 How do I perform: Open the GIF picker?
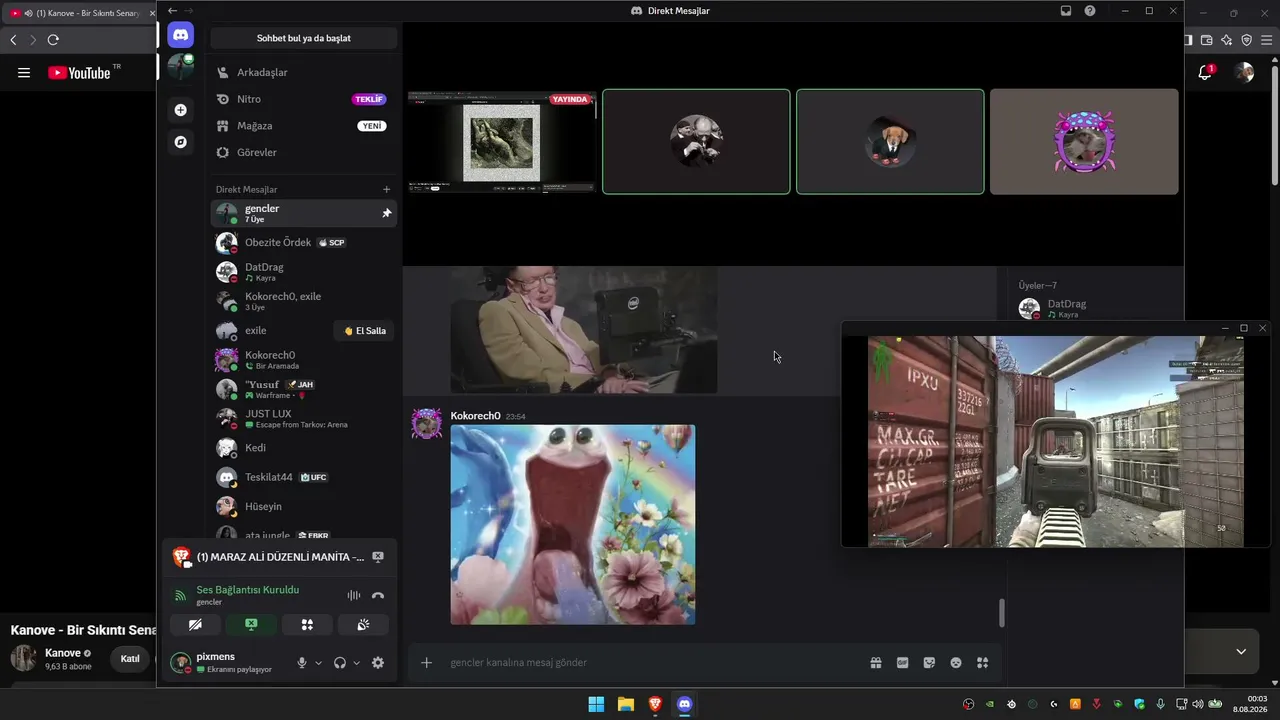(903, 662)
